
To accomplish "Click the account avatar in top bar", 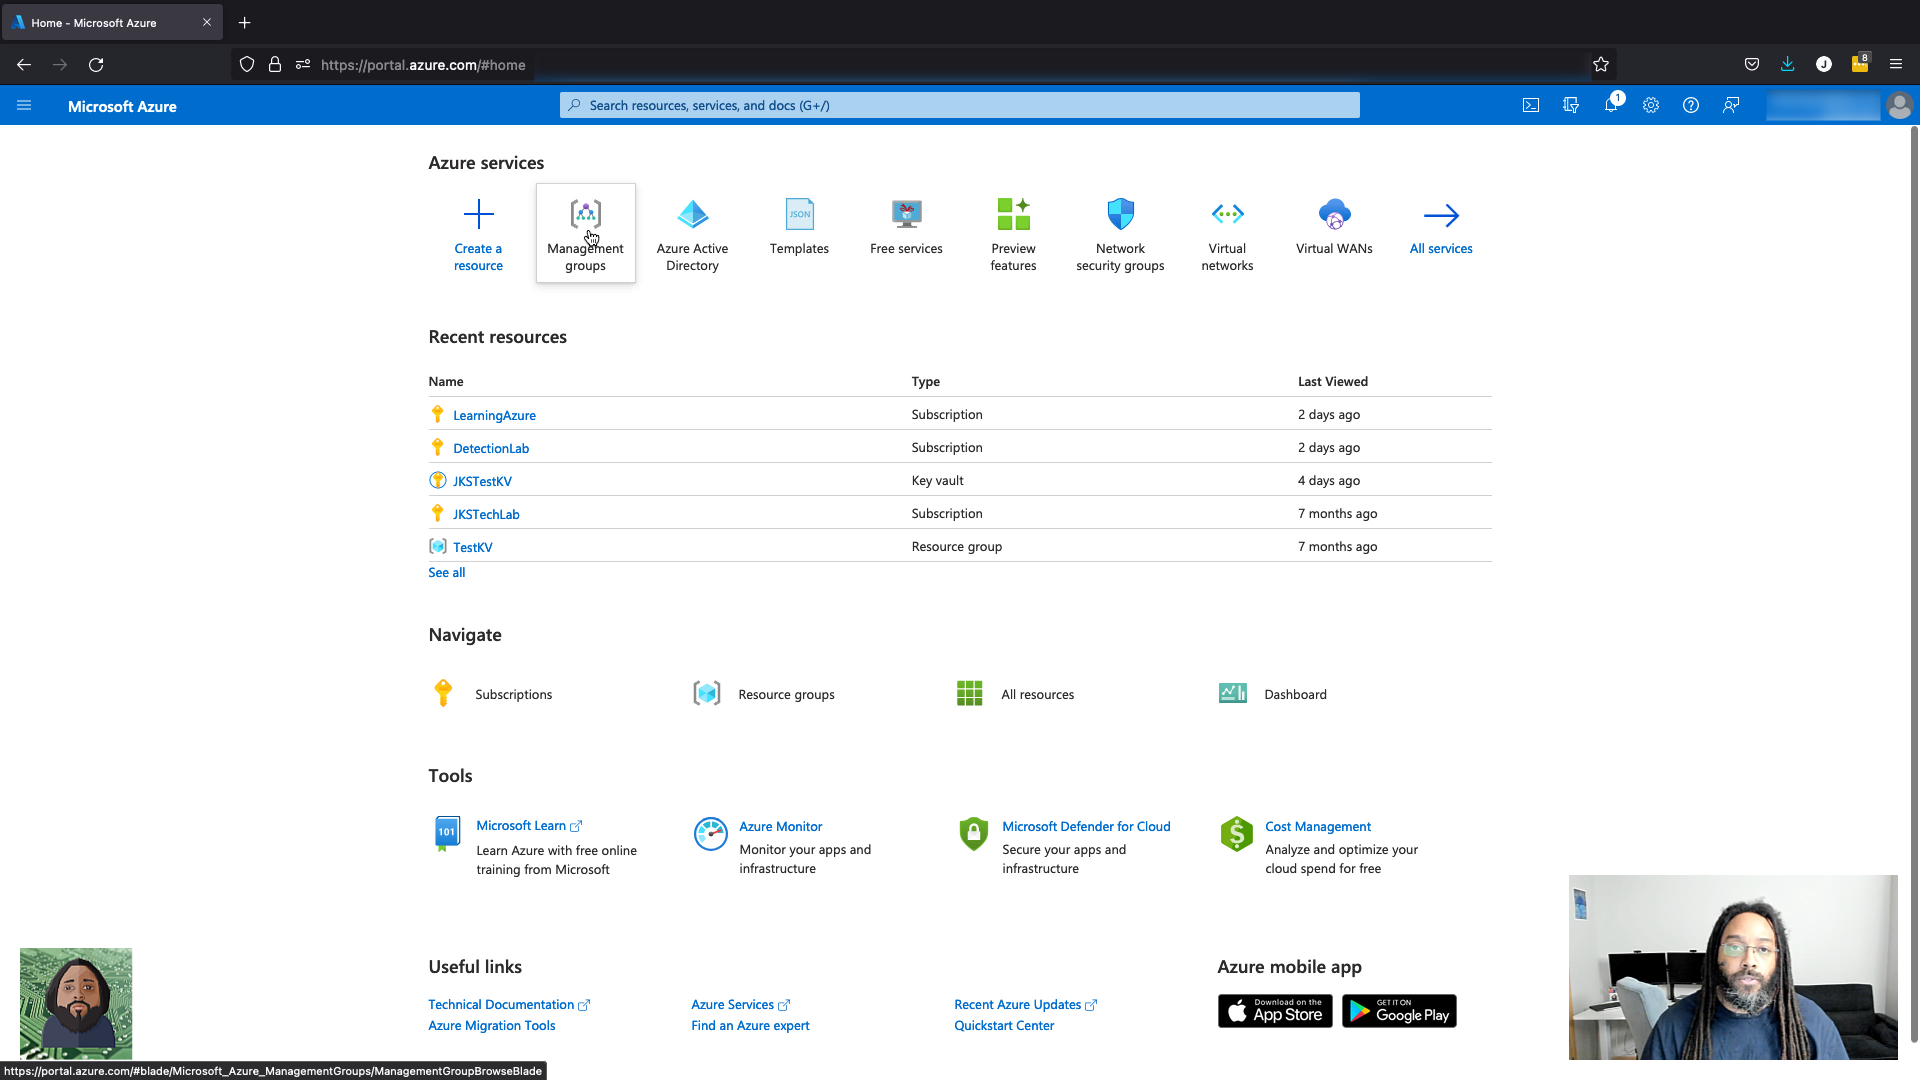I will click(x=1899, y=105).
